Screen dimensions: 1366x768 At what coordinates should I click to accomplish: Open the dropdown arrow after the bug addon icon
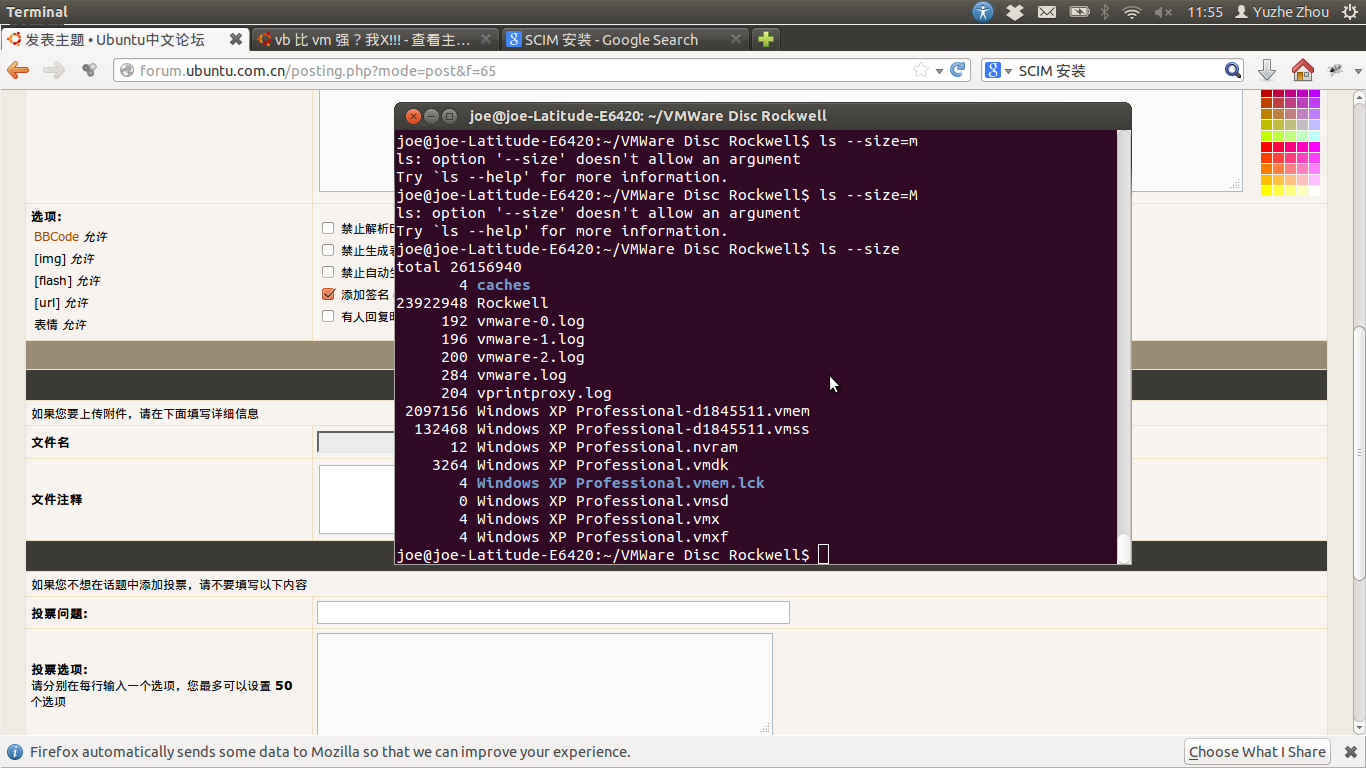coord(1358,71)
